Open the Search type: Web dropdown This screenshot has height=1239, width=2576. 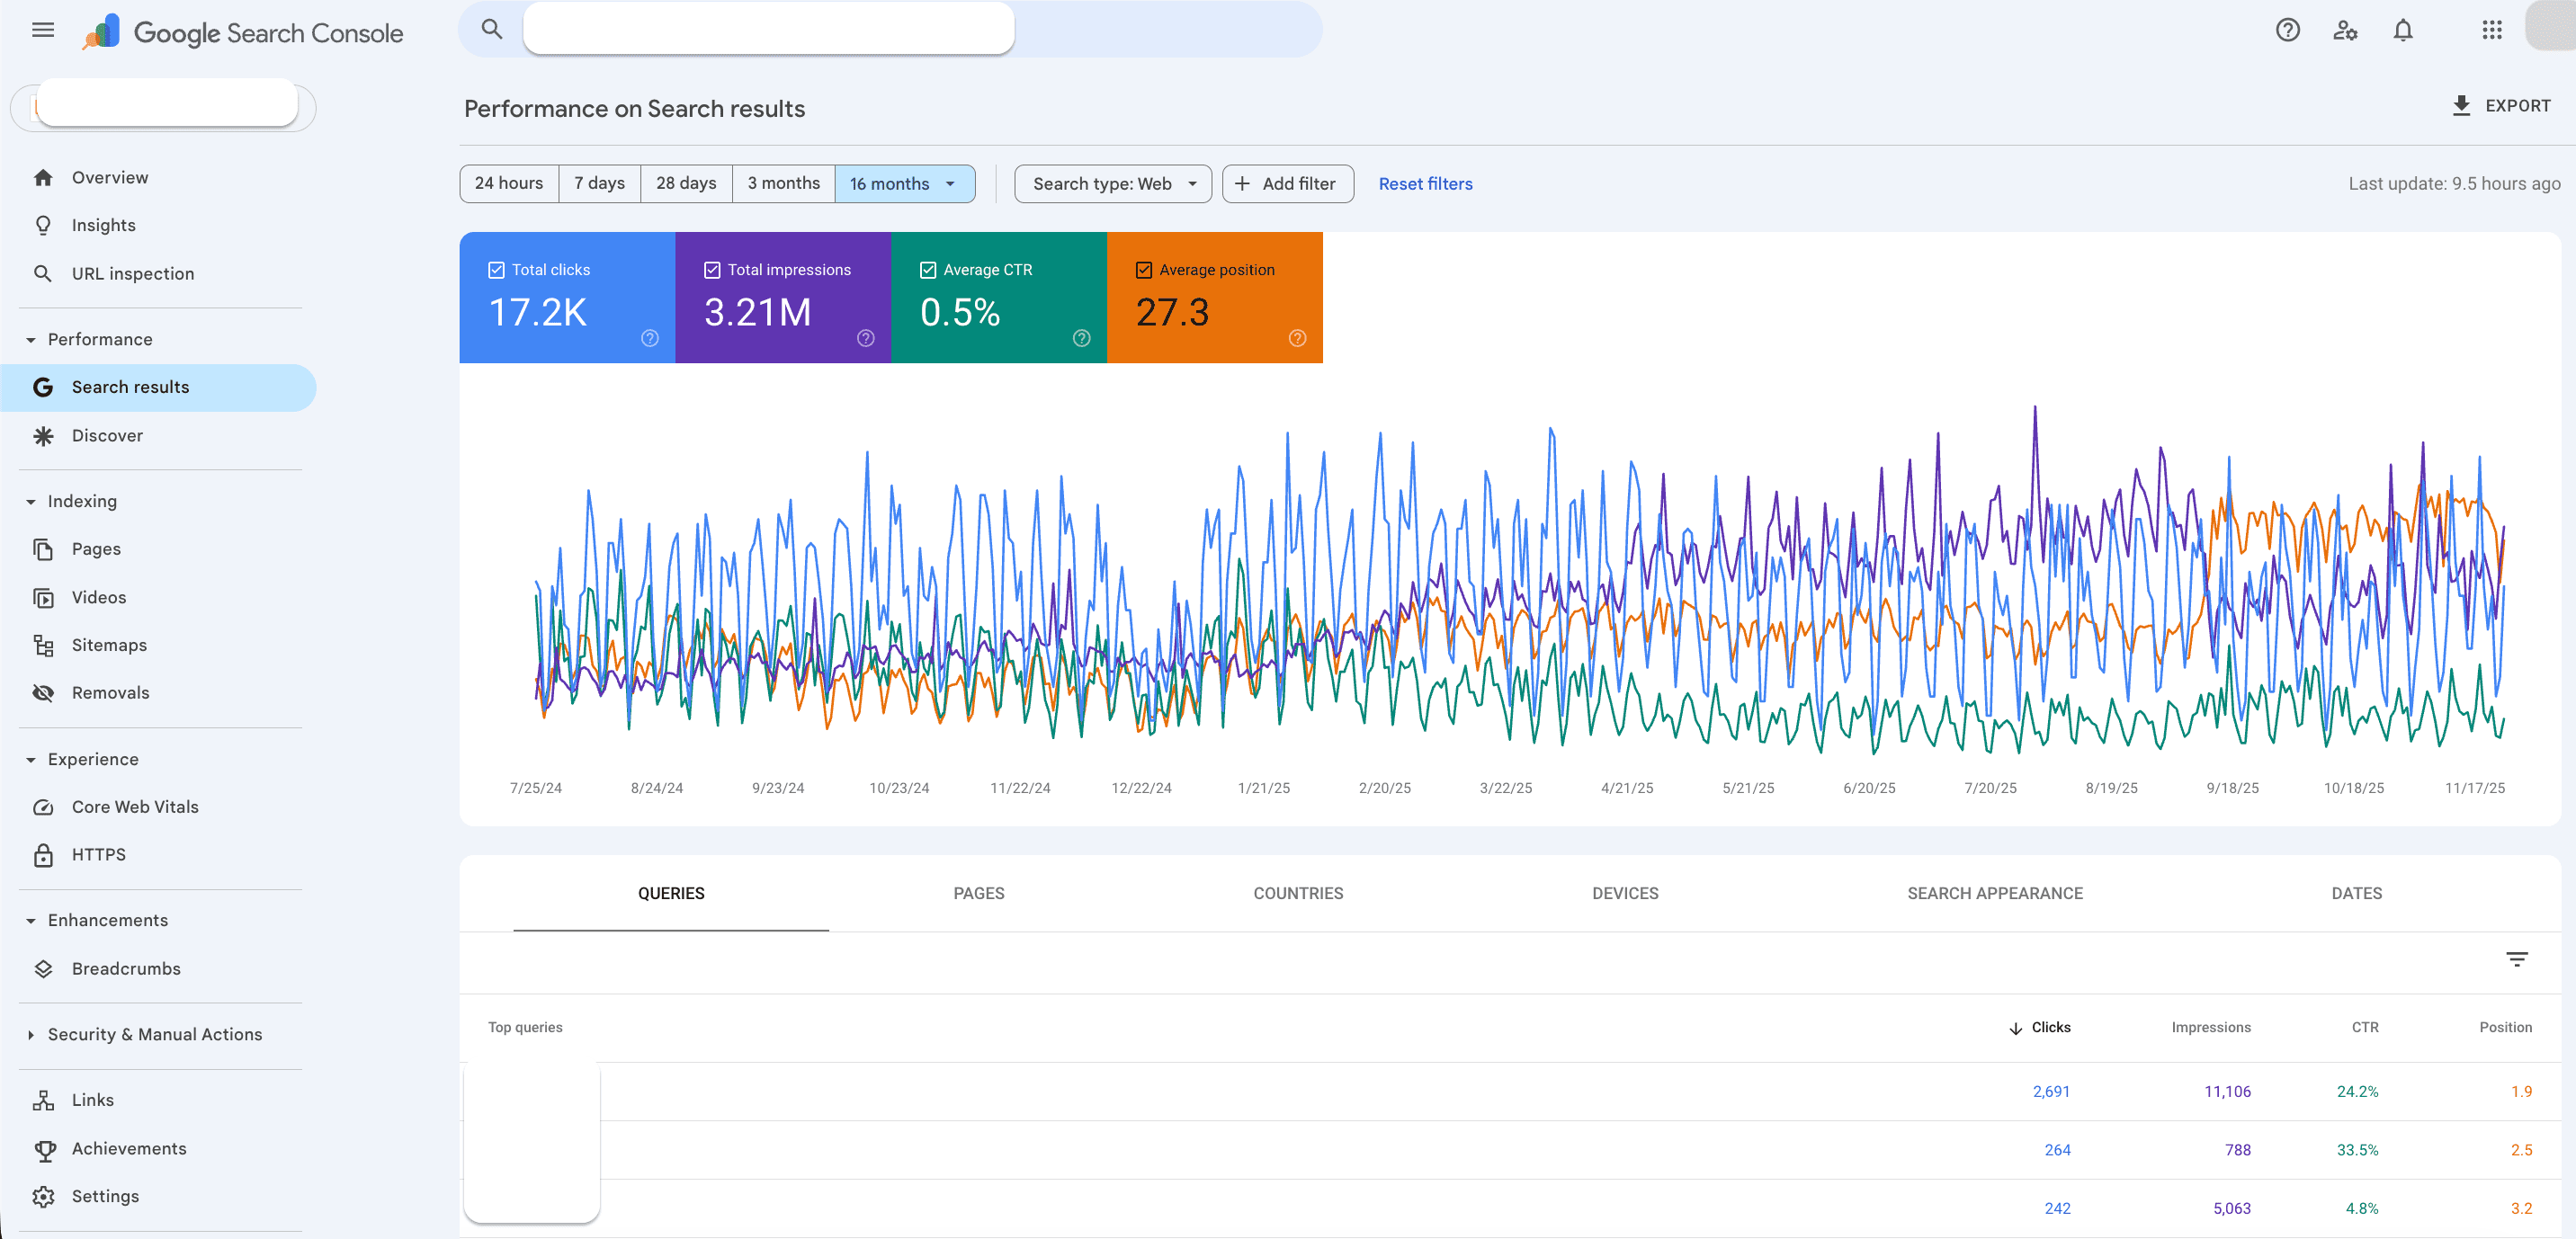(1112, 183)
